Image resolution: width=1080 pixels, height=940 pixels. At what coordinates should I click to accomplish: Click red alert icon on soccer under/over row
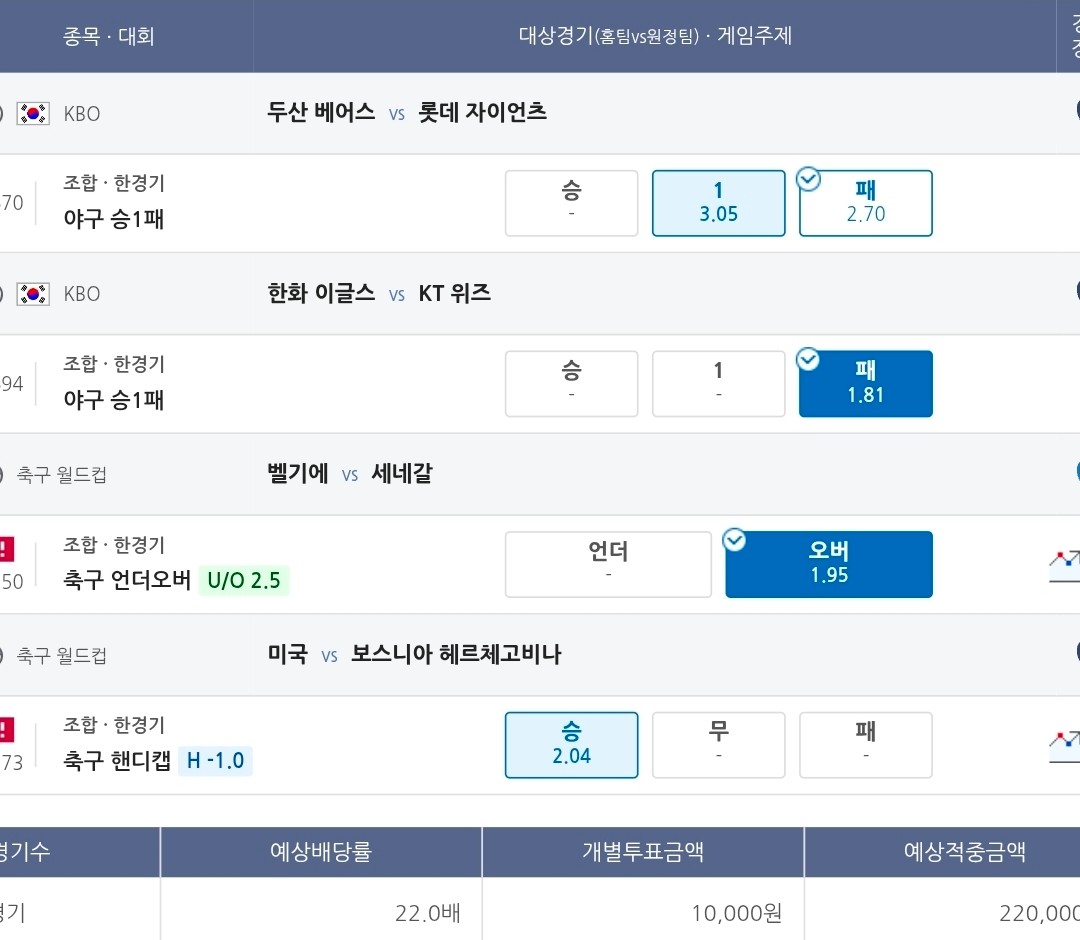point(6,550)
